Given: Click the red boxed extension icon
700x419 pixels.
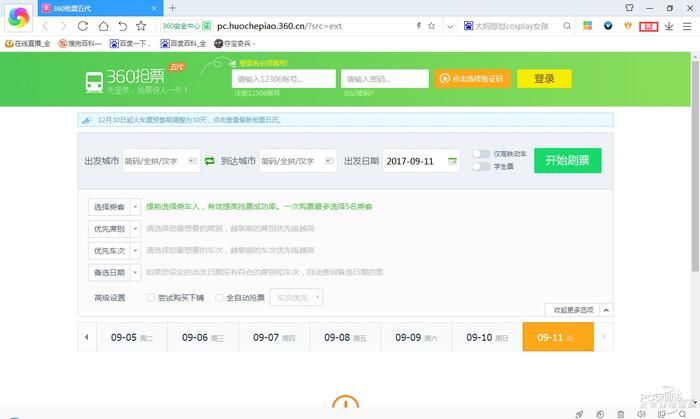Looking at the screenshot, I should [649, 26].
